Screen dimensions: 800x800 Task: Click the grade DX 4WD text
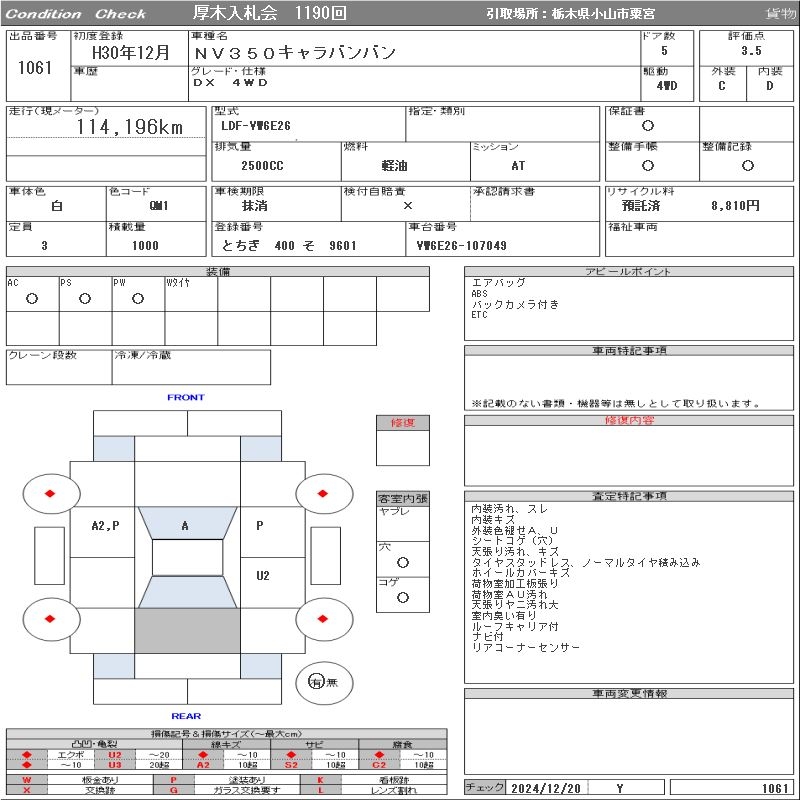tap(230, 83)
